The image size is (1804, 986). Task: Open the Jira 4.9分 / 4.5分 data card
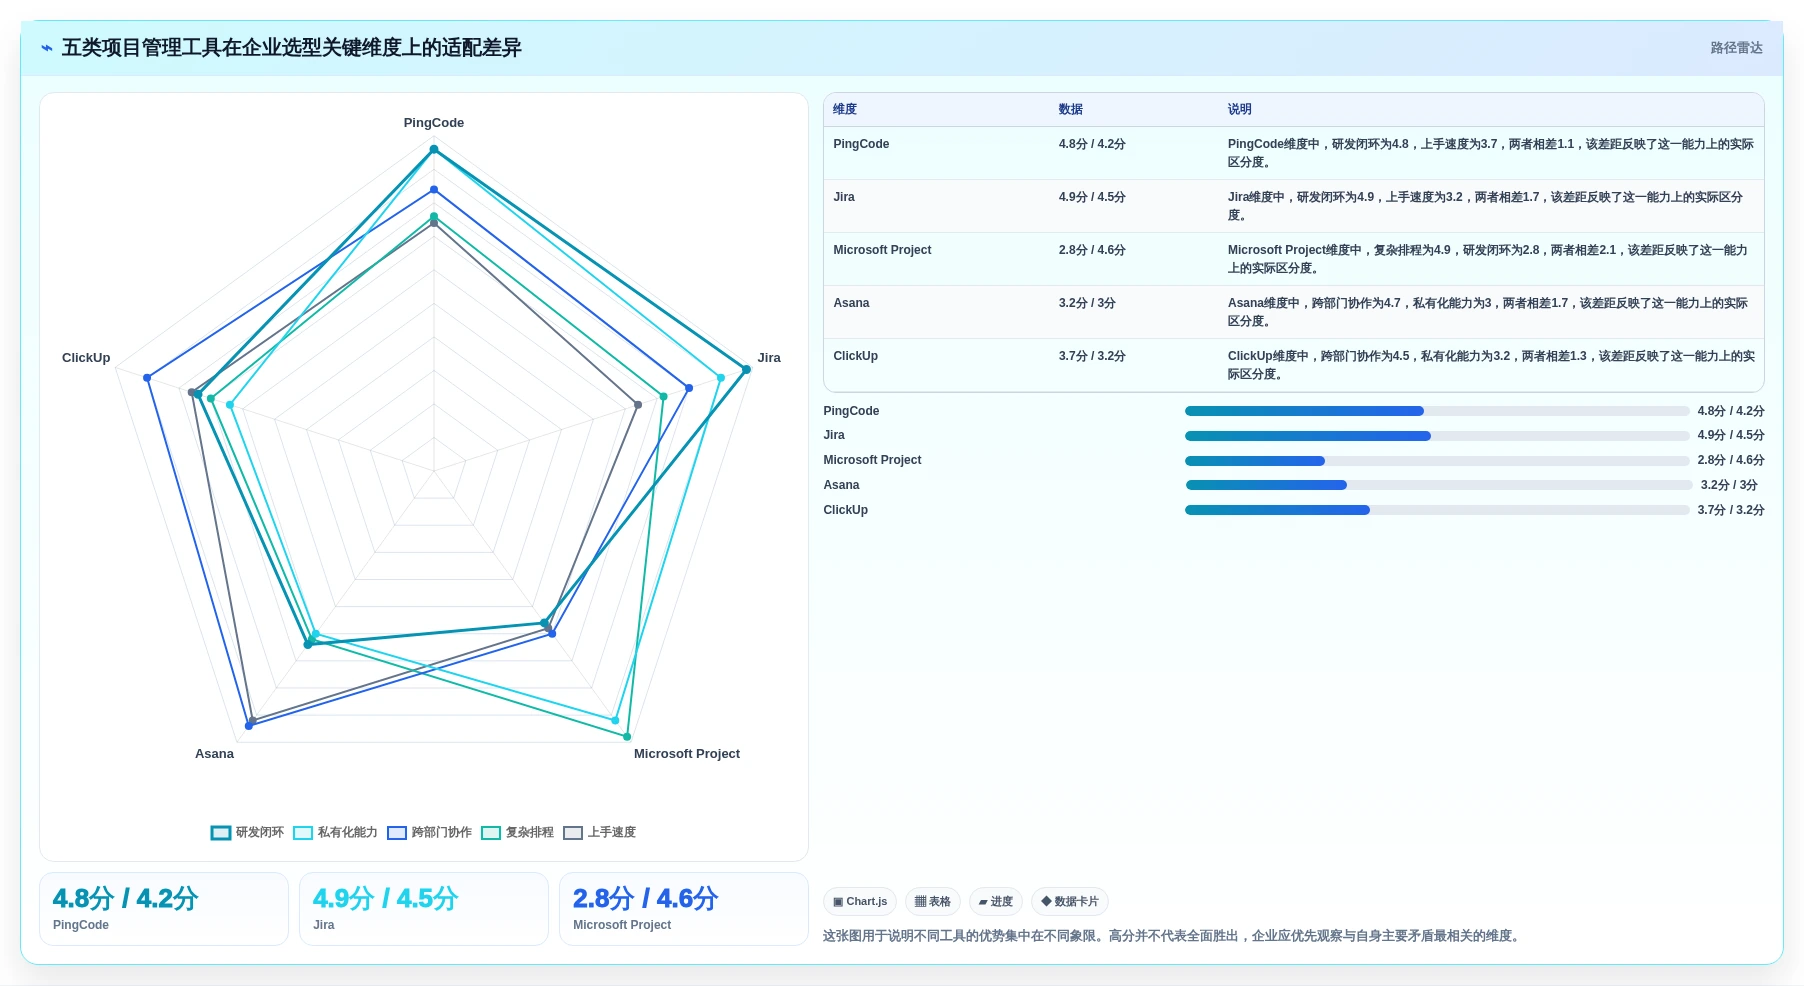pyautogui.click(x=424, y=909)
